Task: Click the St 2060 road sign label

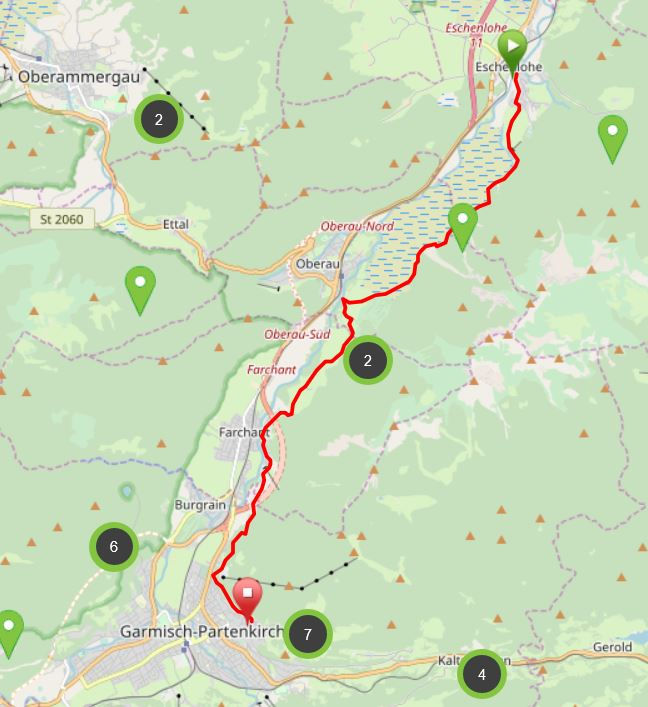Action: tap(62, 219)
